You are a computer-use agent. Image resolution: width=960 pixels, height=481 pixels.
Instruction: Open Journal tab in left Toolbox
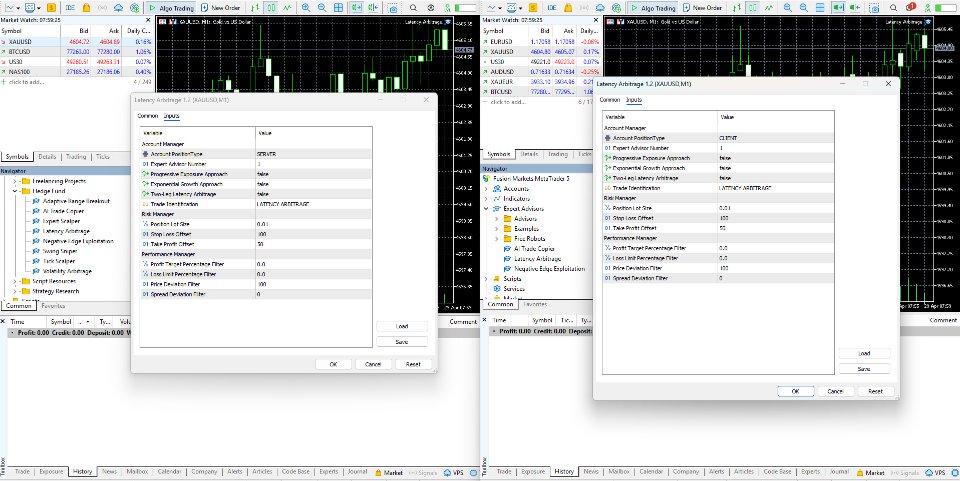(356, 472)
